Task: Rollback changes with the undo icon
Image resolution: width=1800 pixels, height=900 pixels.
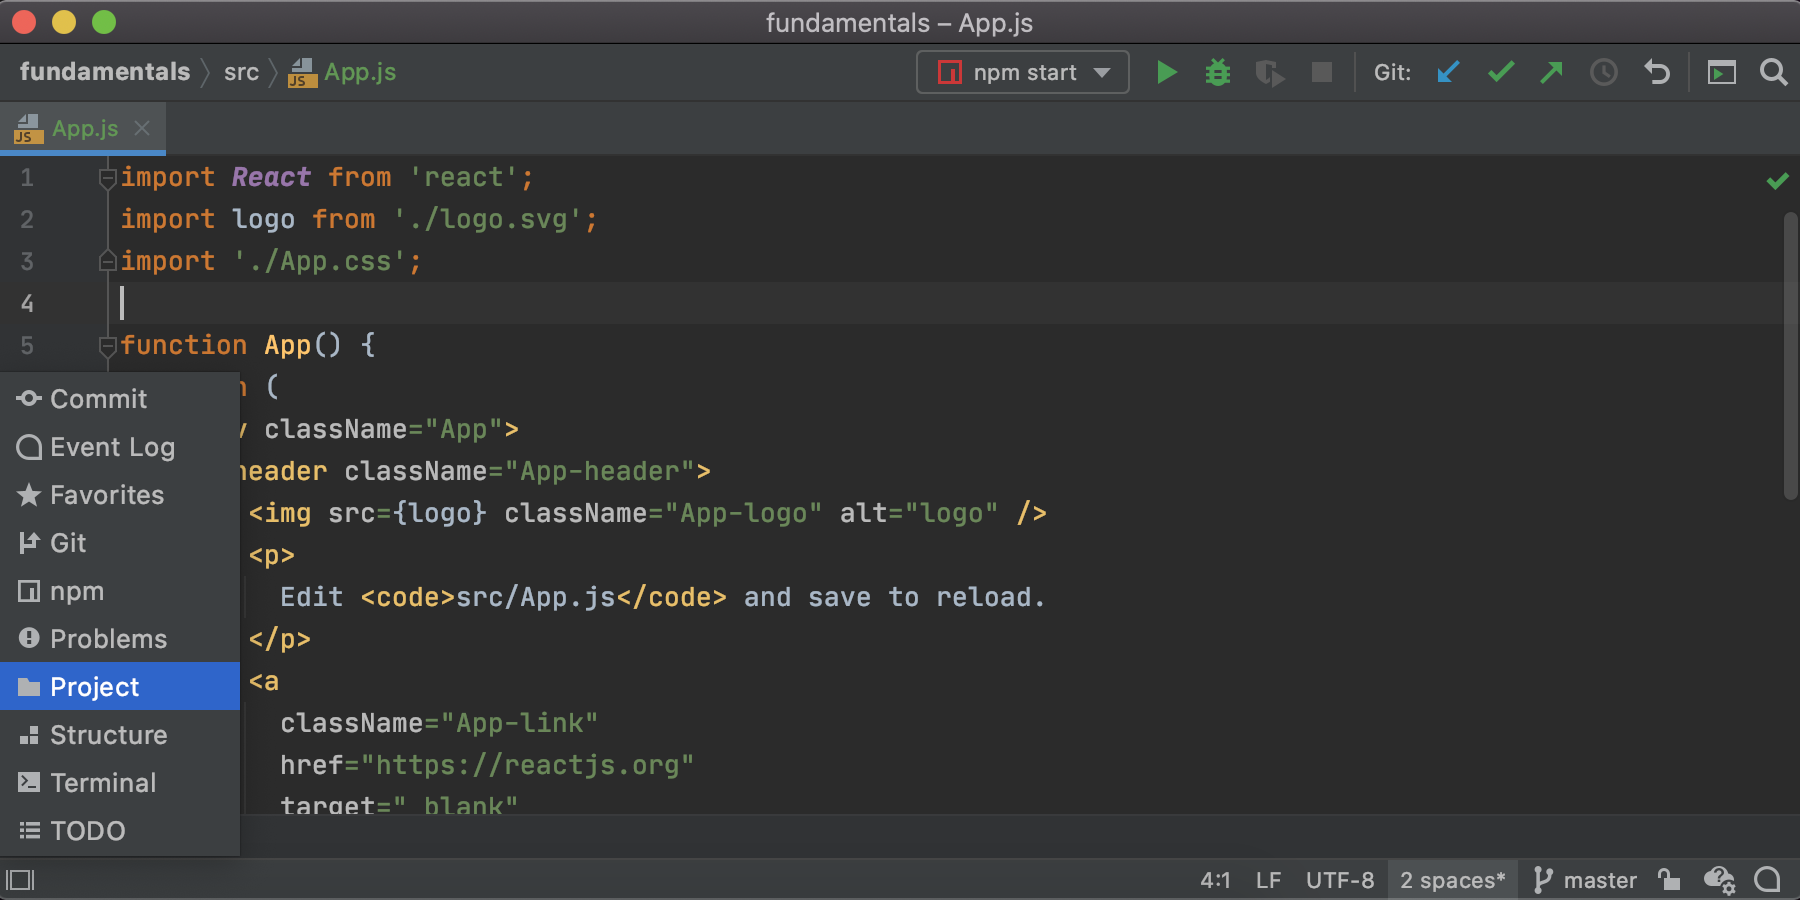Action: [1656, 71]
